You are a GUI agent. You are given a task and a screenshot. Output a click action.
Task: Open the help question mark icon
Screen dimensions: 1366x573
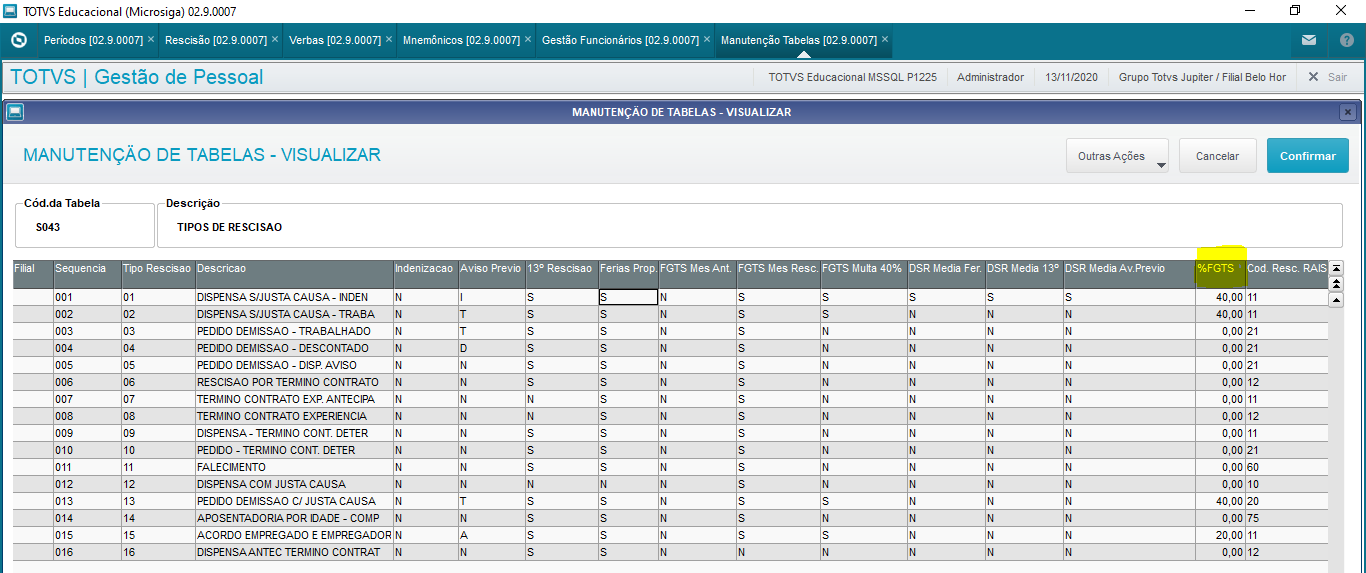coord(1346,40)
